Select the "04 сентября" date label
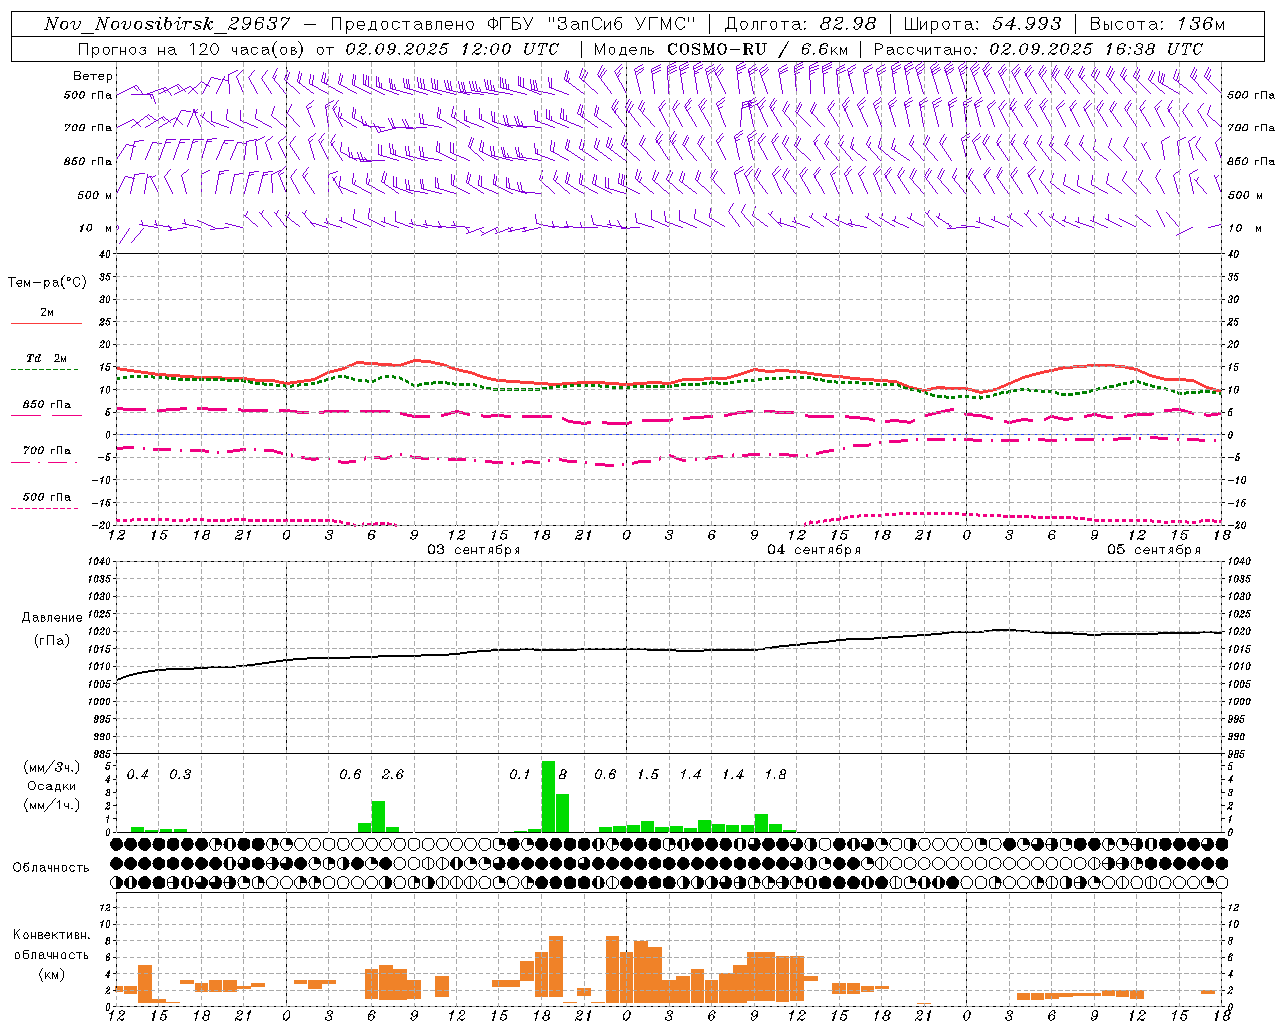 814,550
